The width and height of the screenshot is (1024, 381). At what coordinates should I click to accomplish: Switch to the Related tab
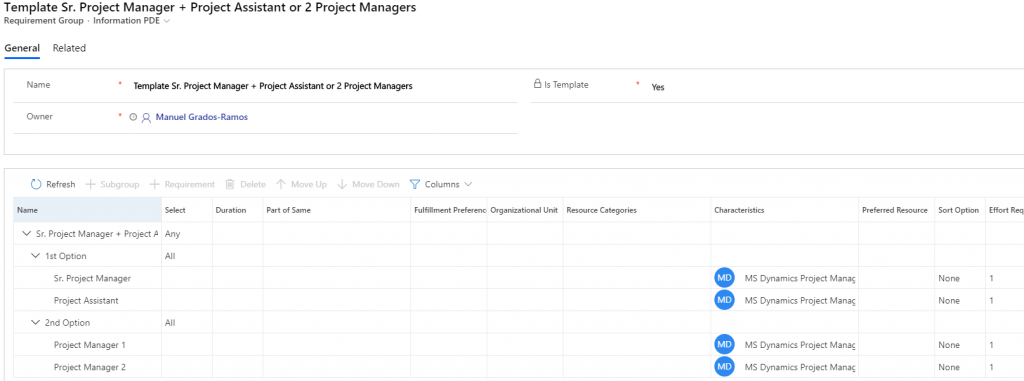[69, 48]
